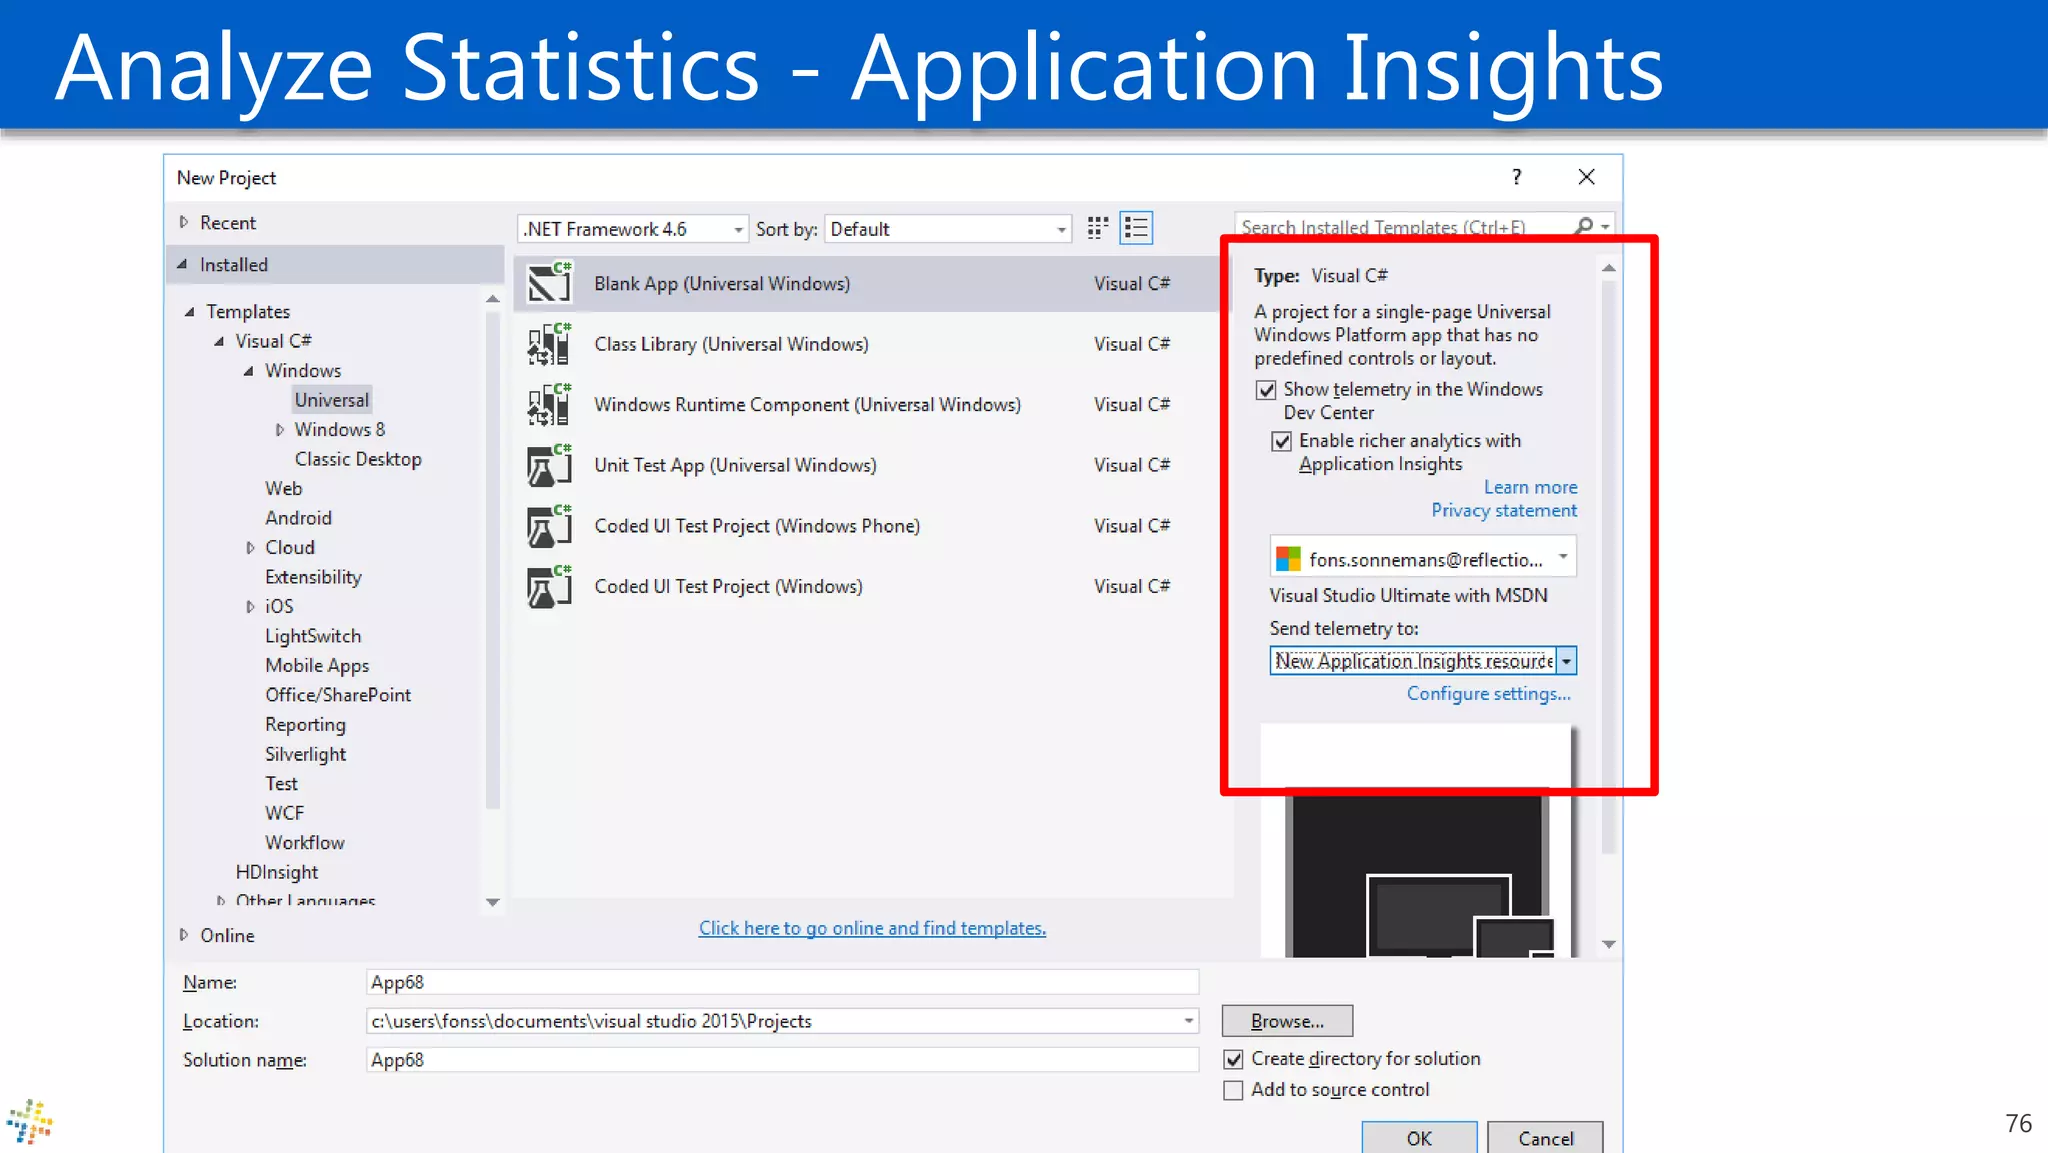Click the details pane scroll-up arrow
The image size is (2048, 1153).
[x=1608, y=268]
